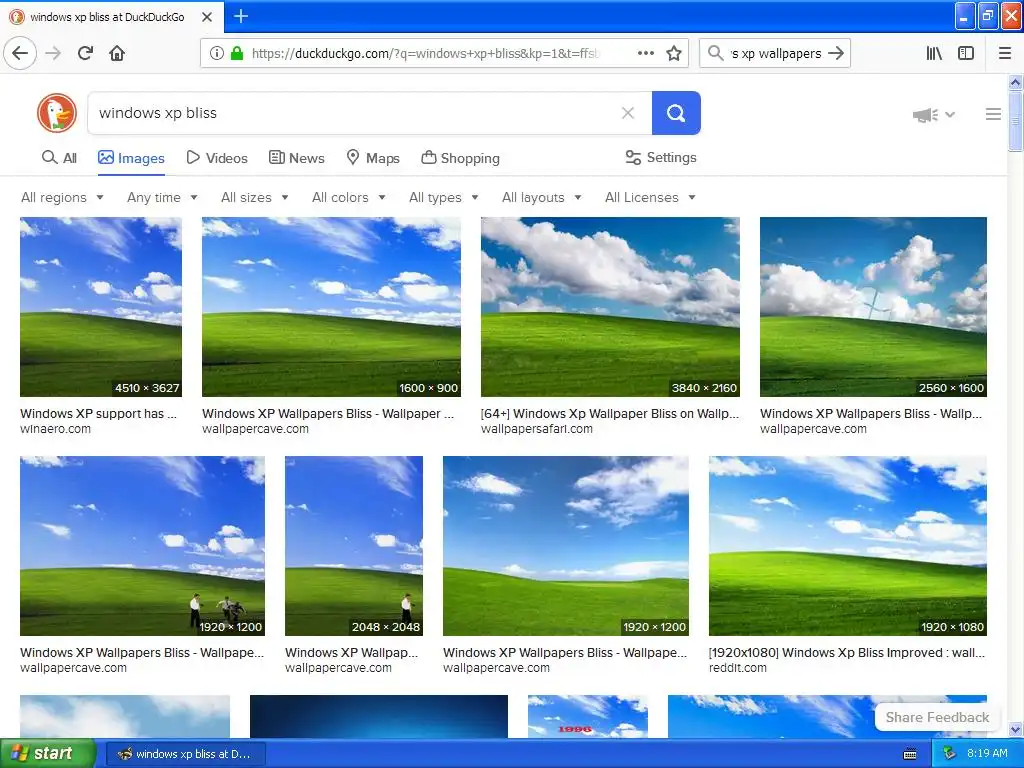The height and width of the screenshot is (768, 1024).
Task: Clear the search query with X
Action: [628, 113]
